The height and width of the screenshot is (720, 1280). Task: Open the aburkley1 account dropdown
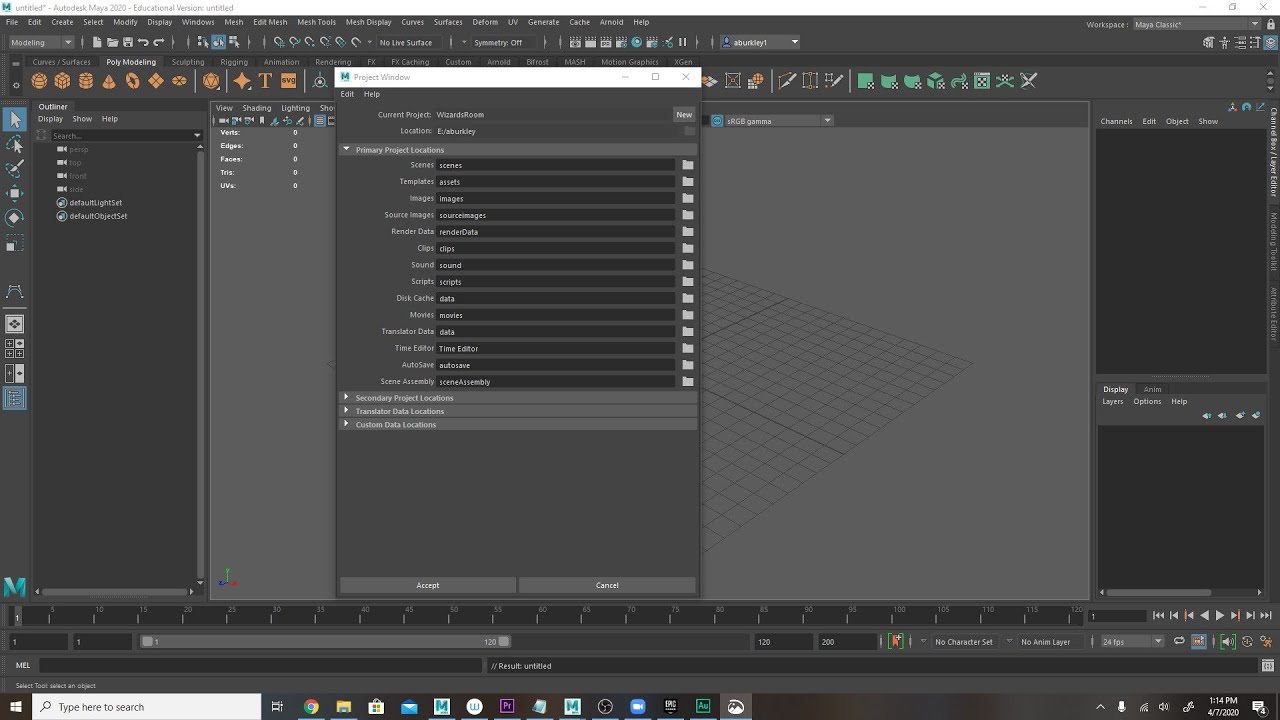[760, 42]
